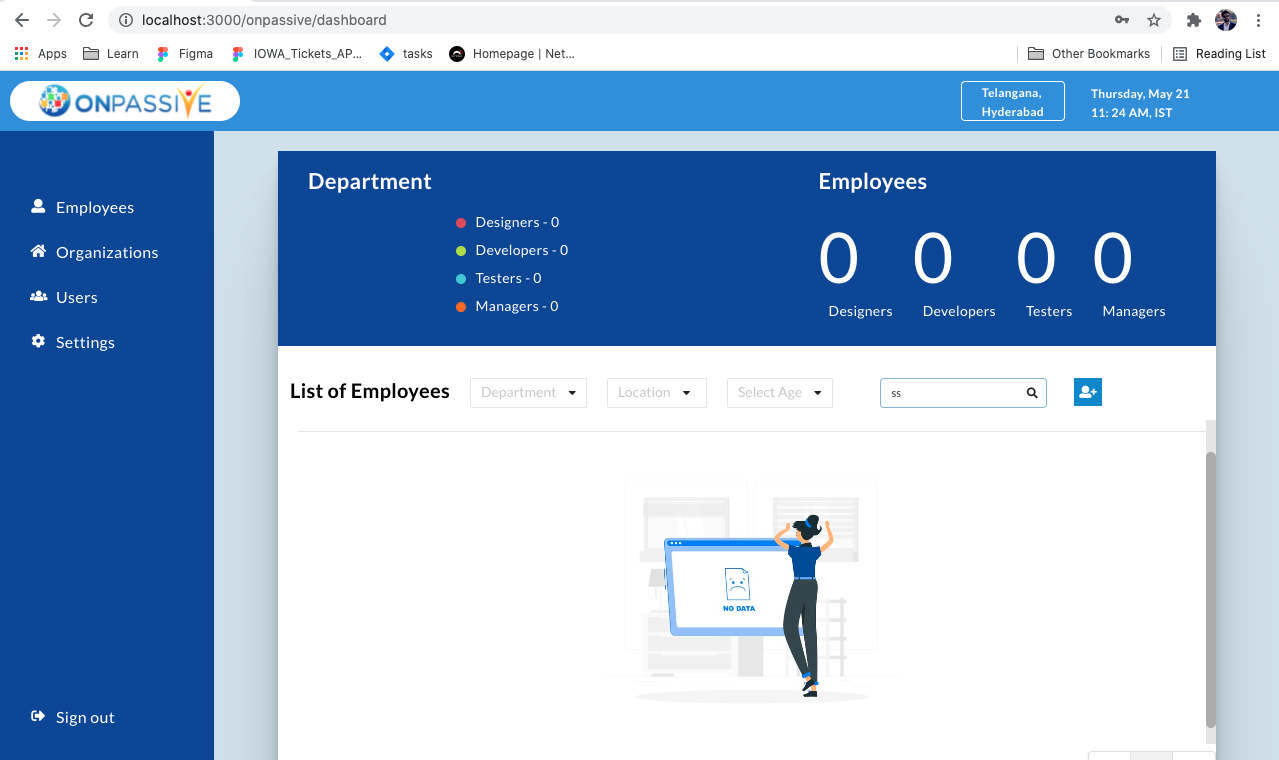Click the Designers legend radio marker
Screen dimensions: 1279x760
point(460,222)
